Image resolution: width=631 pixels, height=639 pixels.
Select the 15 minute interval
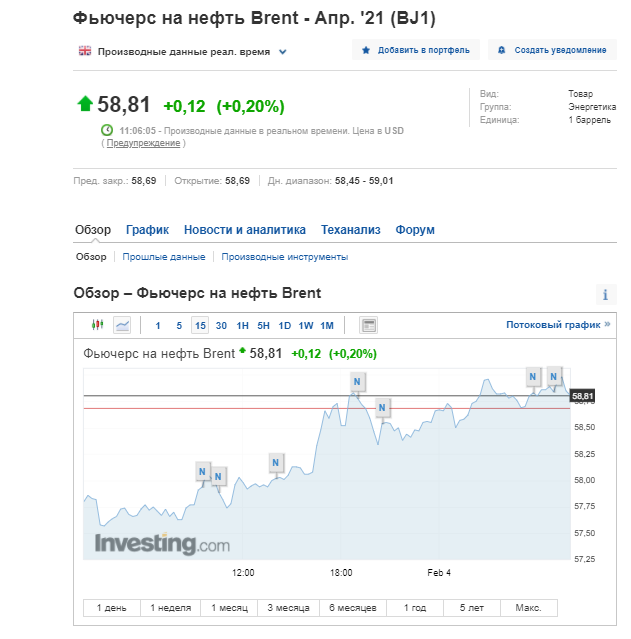coord(200,325)
